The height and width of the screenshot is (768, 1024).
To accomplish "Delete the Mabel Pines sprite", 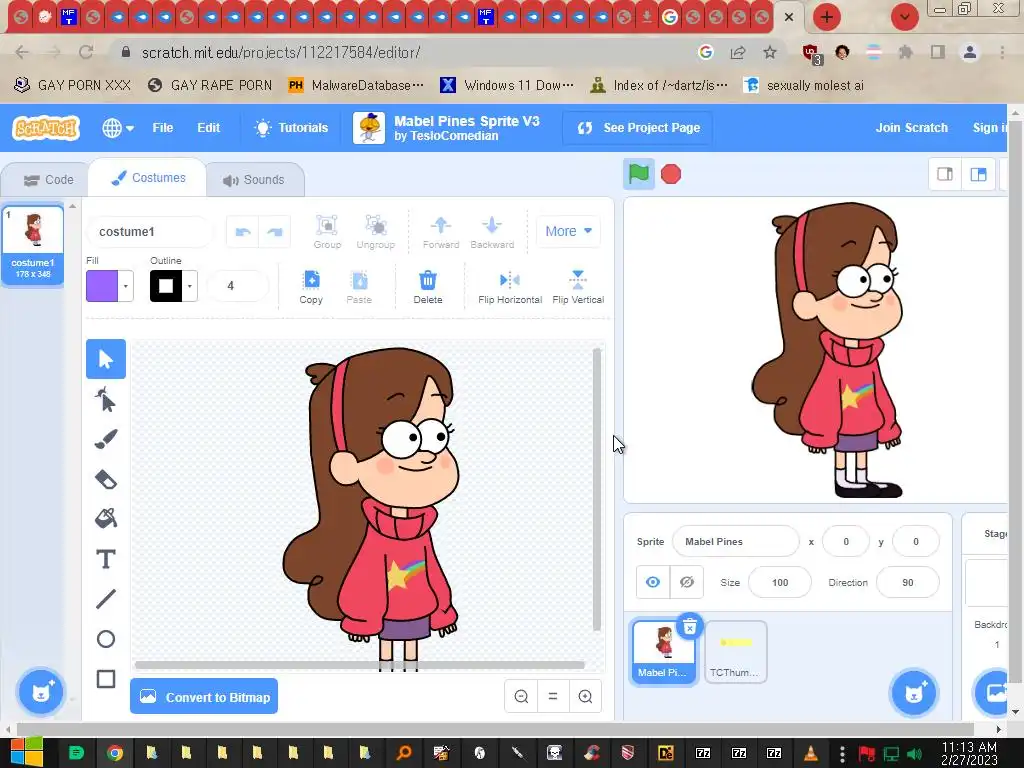I will click(690, 628).
